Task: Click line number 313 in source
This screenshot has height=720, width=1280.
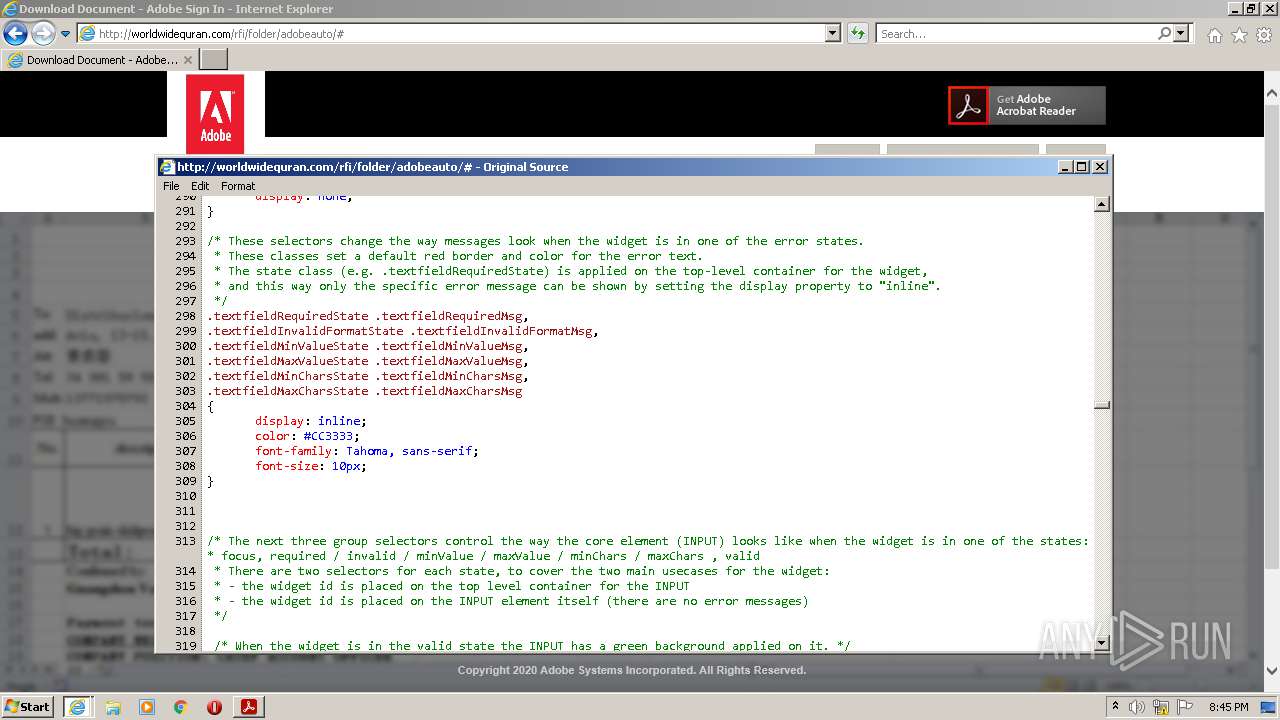Action: click(x=185, y=541)
